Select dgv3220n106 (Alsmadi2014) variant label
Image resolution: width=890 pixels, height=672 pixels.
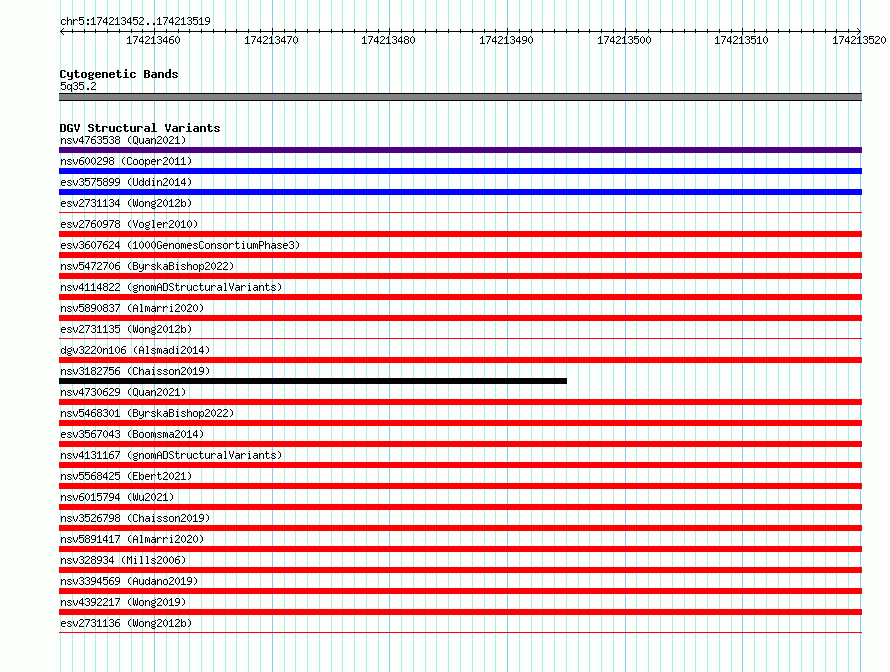tap(135, 350)
